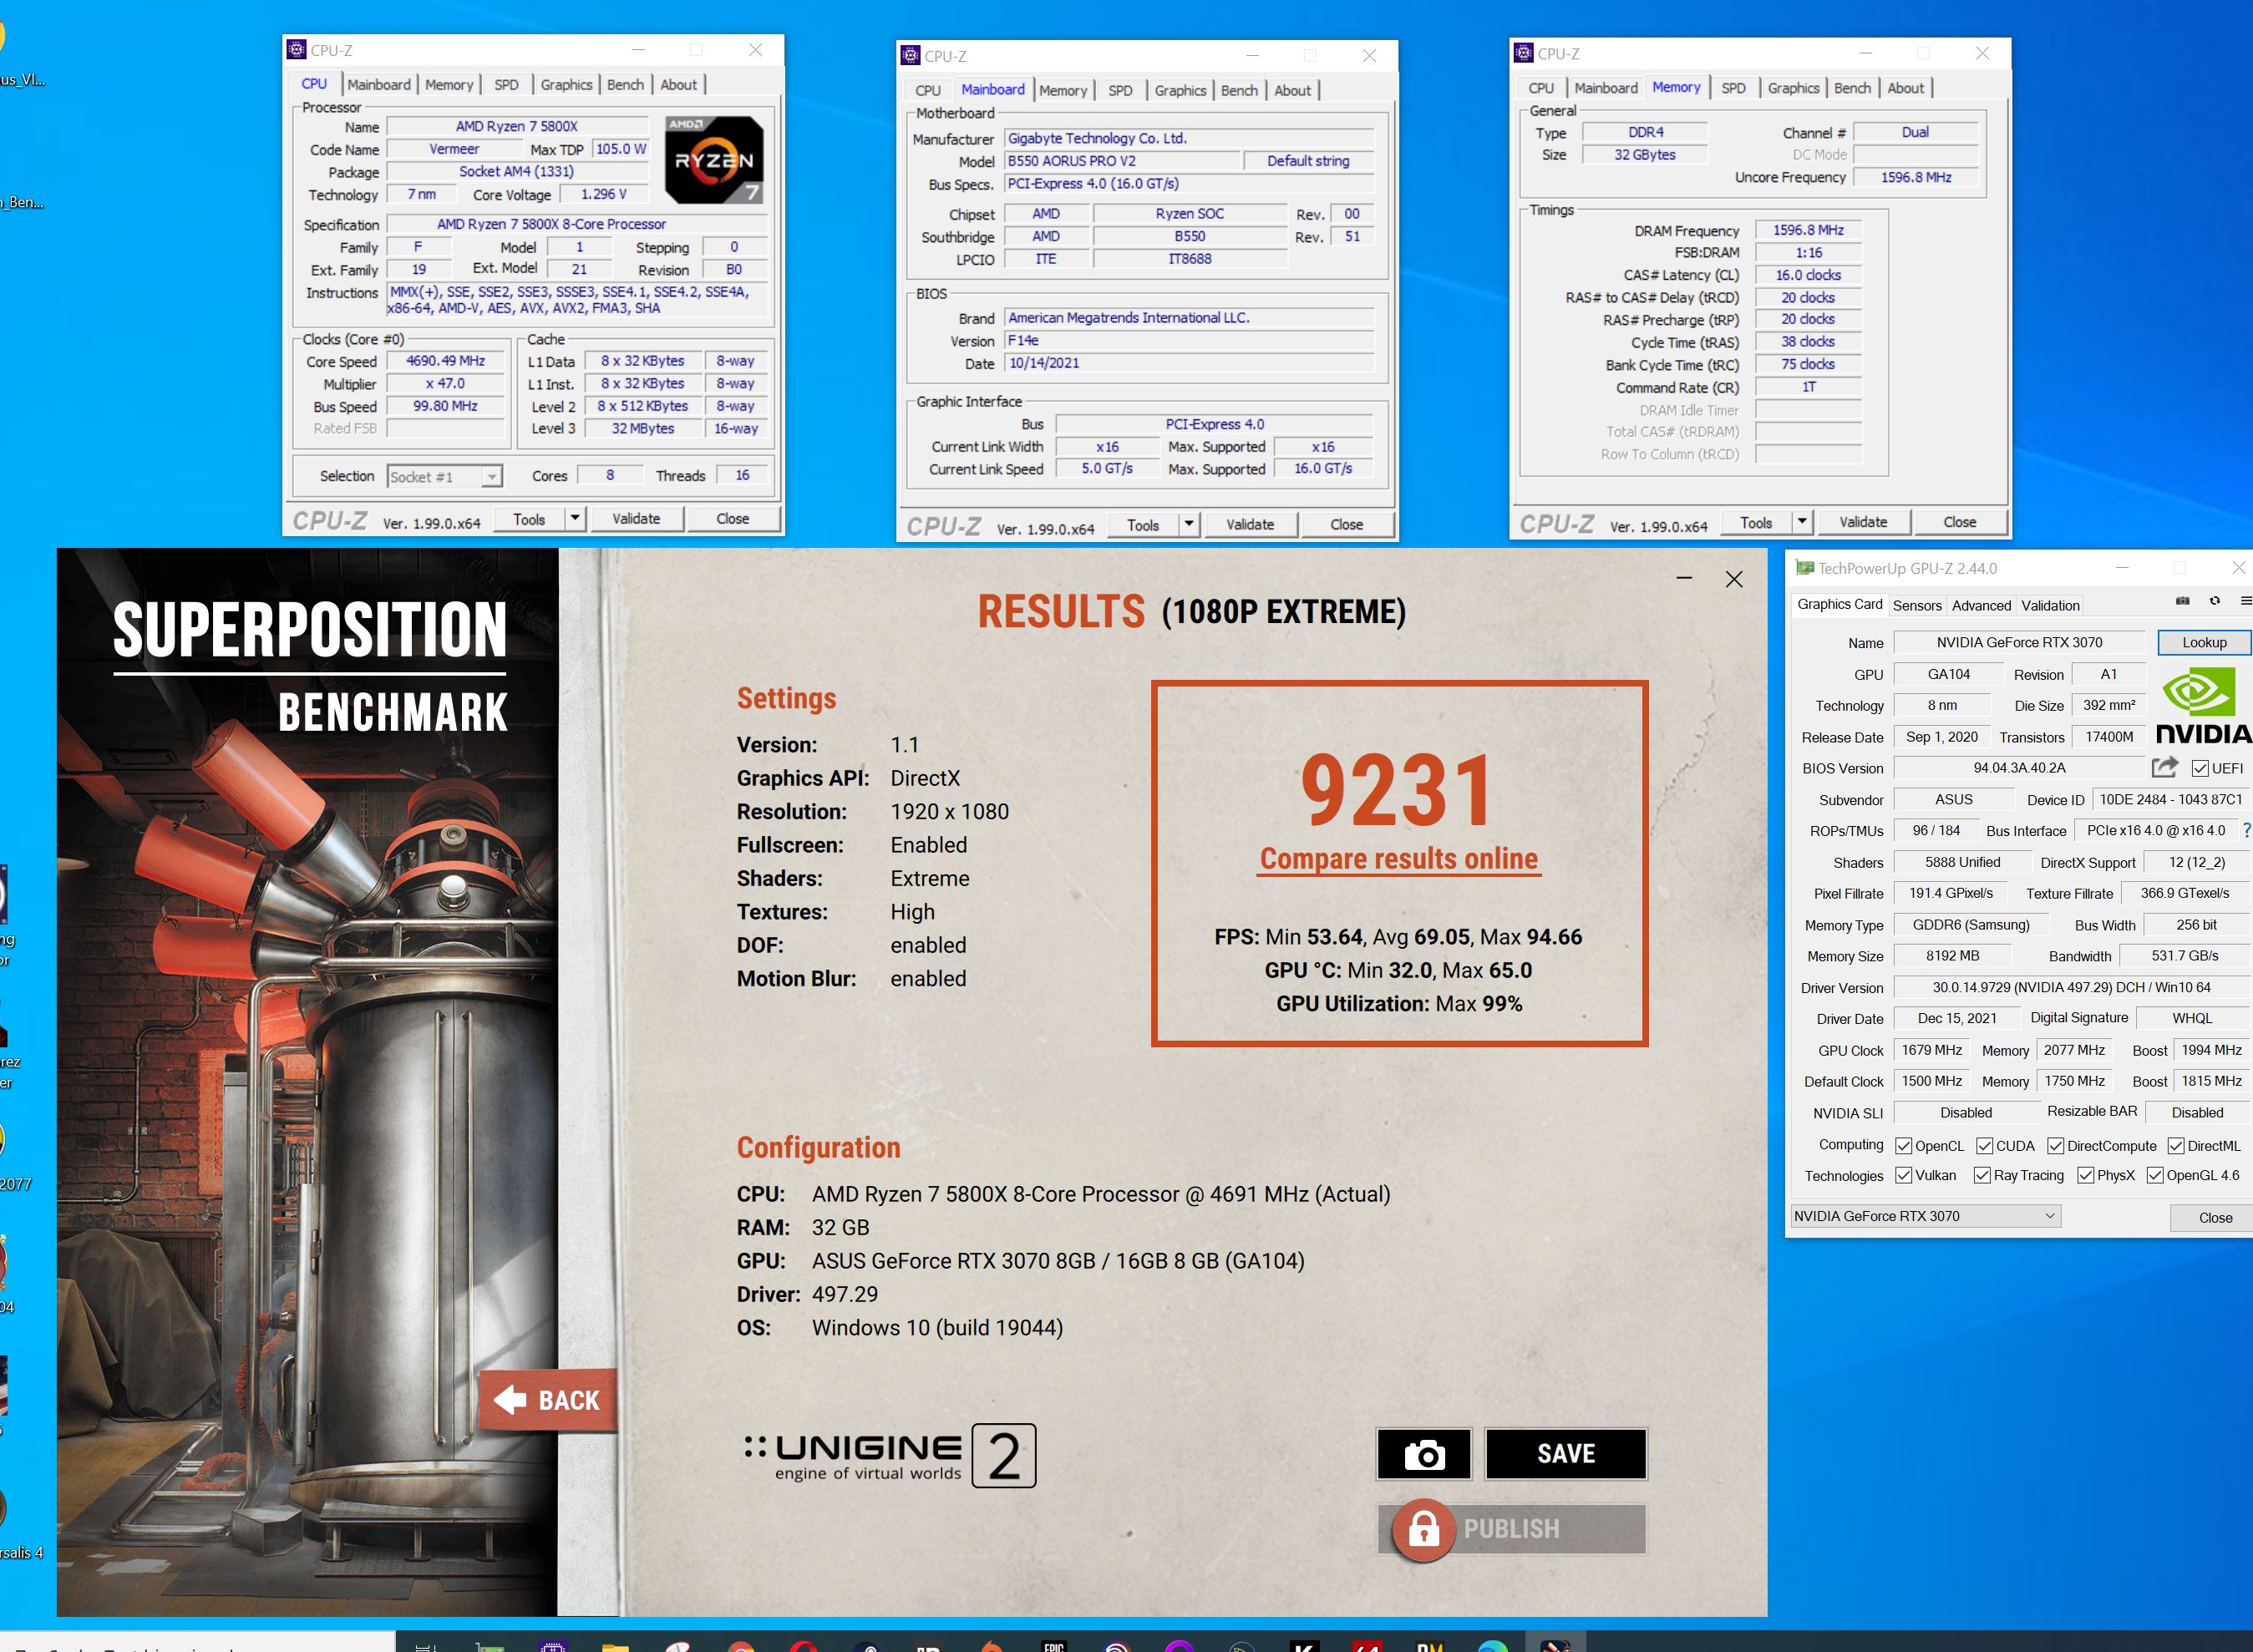Screen dimensions: 2253x1652
Task: Click the NVIDIA logo in GPU-Z
Action: click(2204, 706)
